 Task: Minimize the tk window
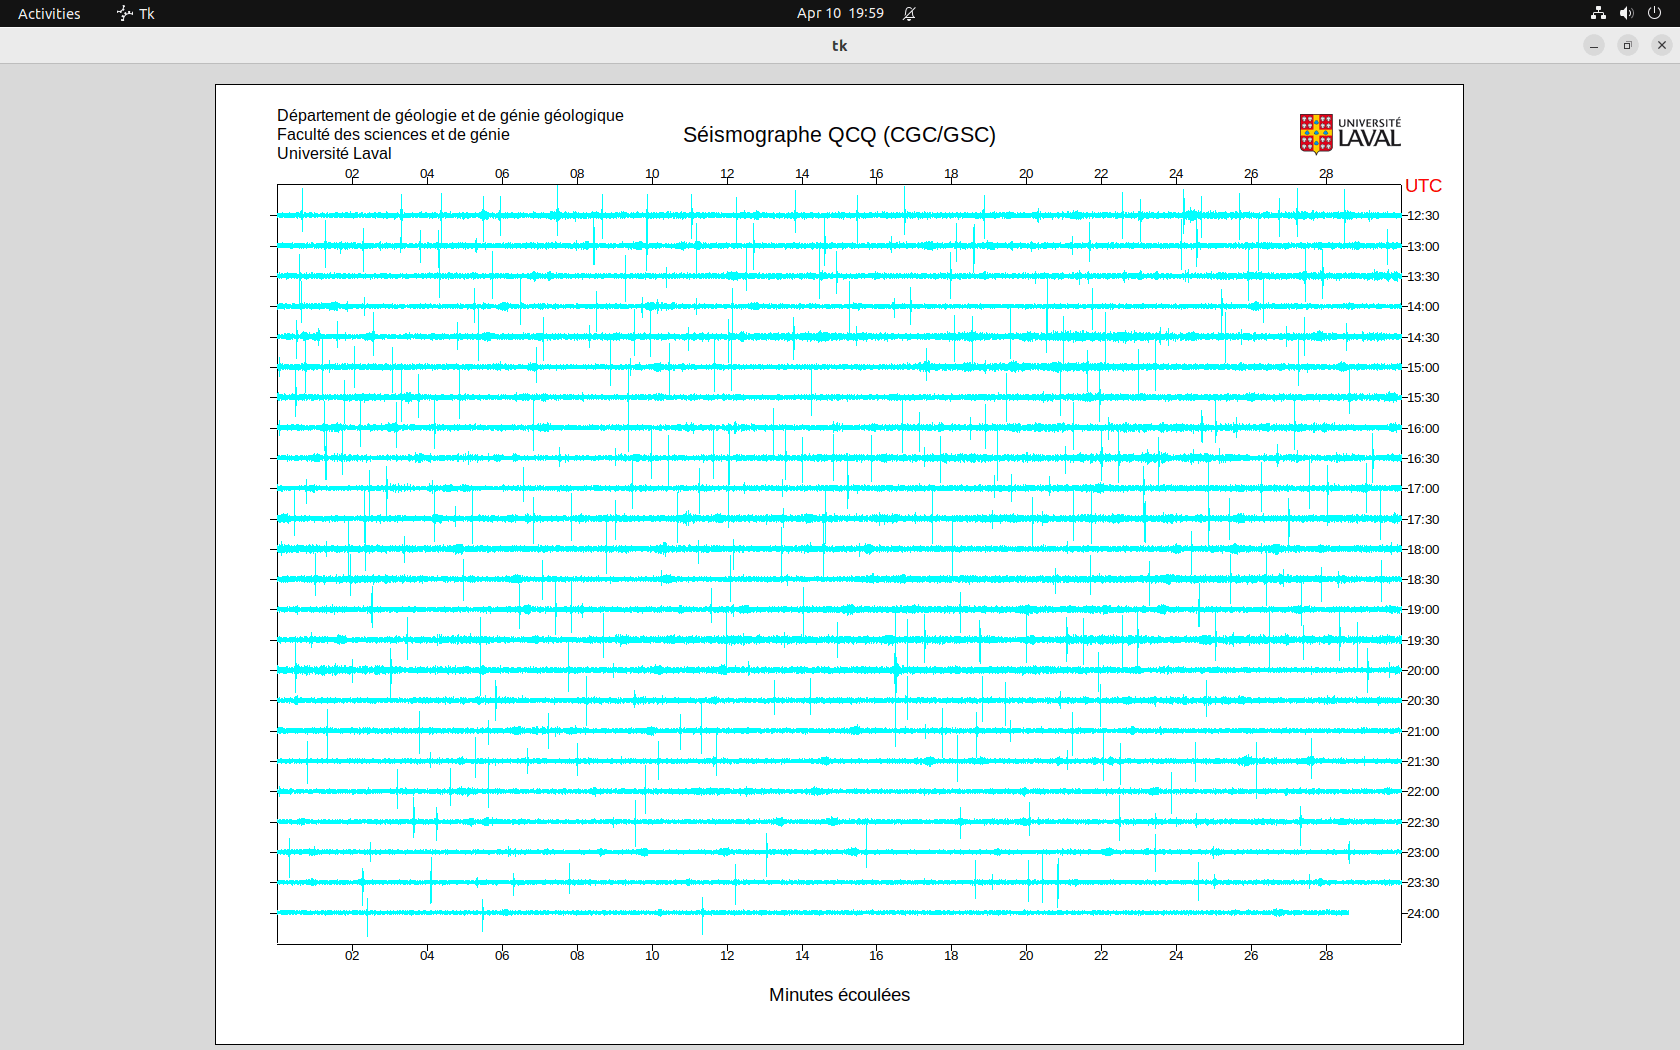[1594, 45]
